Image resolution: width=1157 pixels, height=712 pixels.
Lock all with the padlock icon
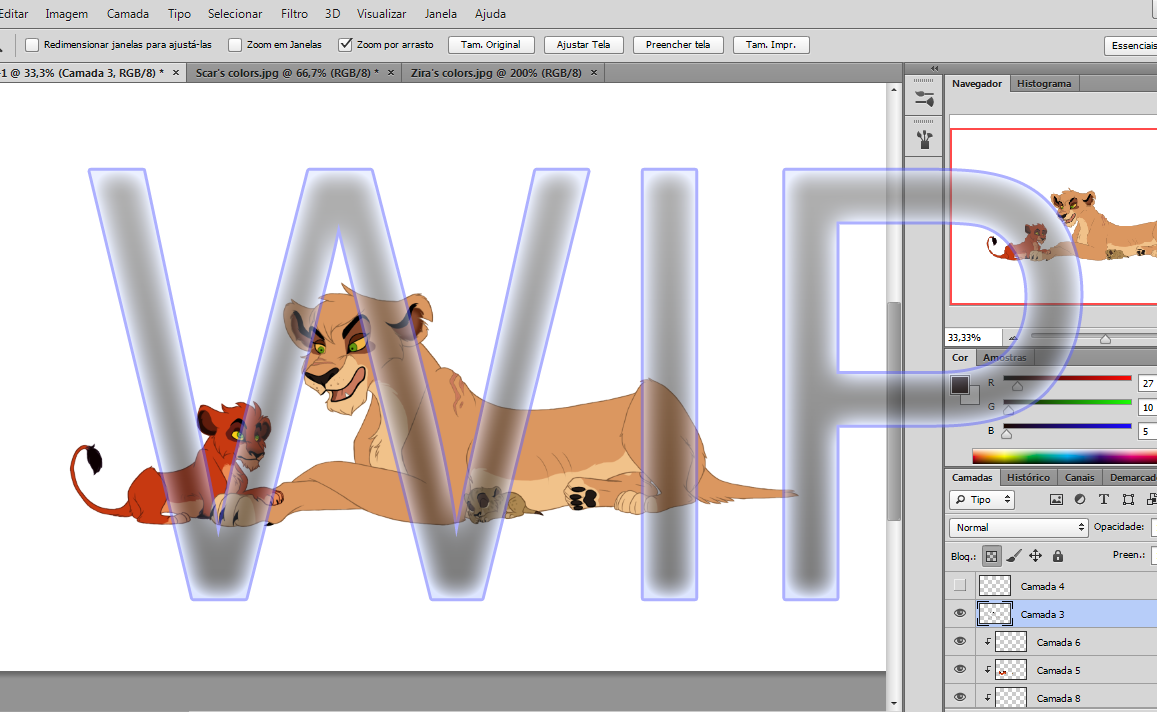click(x=1057, y=556)
